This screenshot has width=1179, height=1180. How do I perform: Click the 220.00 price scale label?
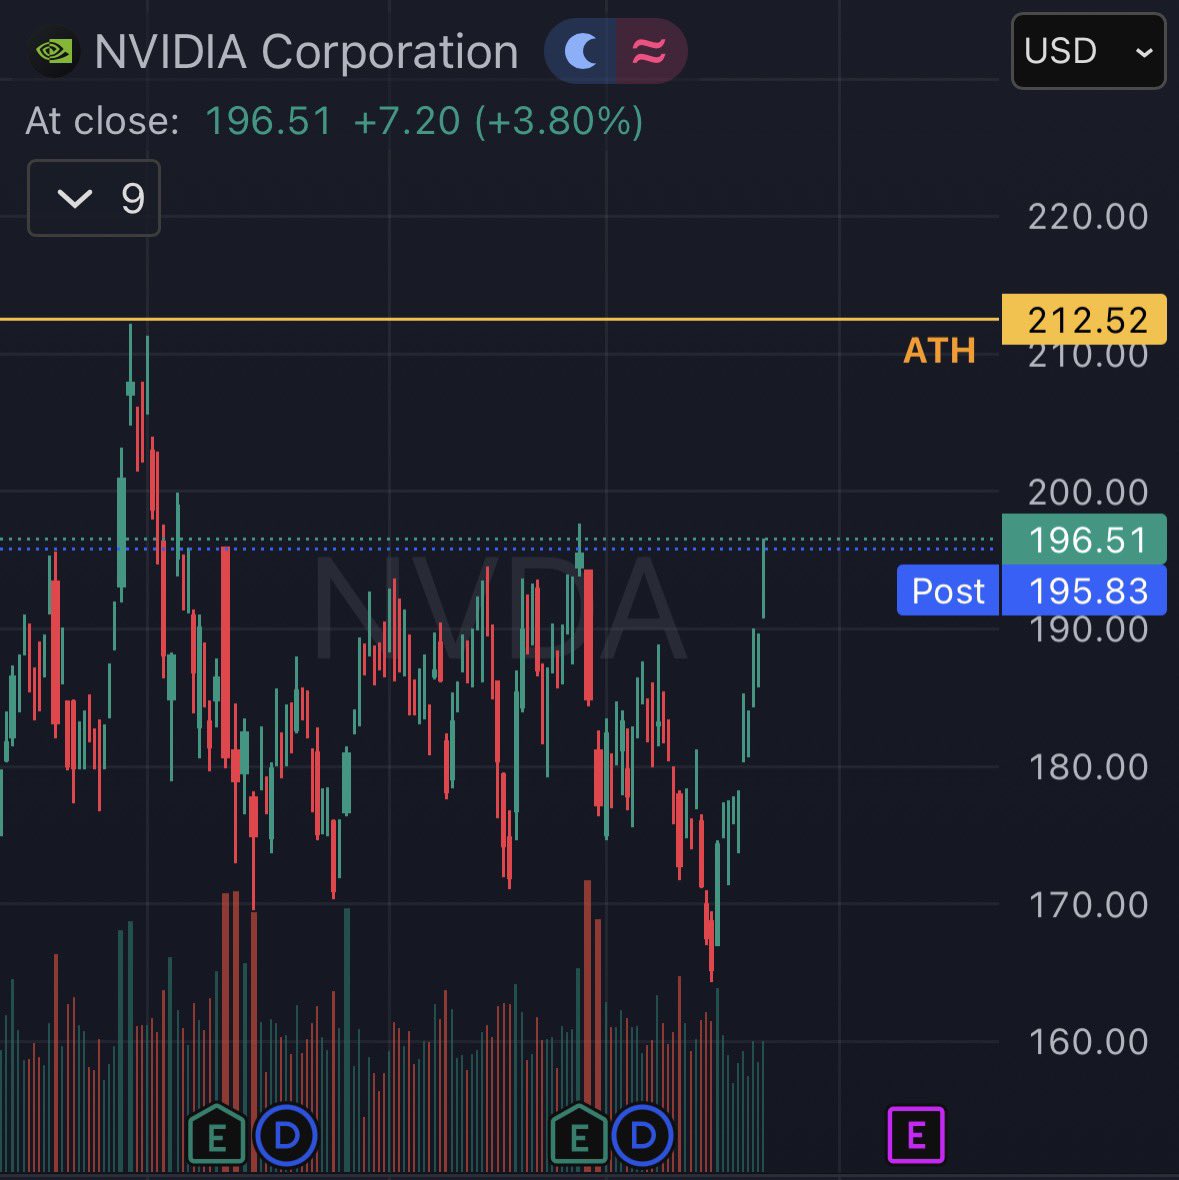click(x=1088, y=217)
